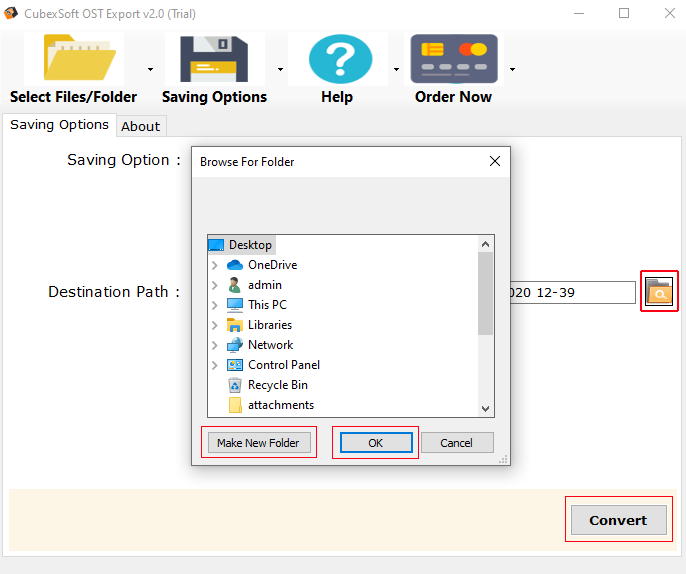686x574 pixels.
Task: Open the Select Files/Folder toolbar icon
Action: (x=80, y=58)
